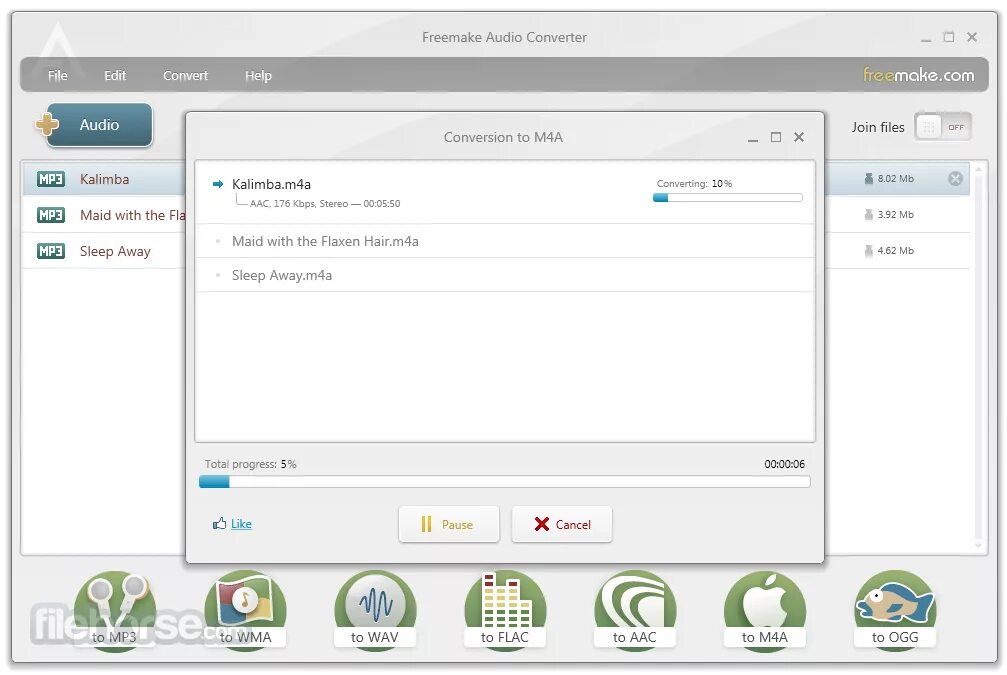
Task: Open the freemake.com link
Action: (x=918, y=75)
